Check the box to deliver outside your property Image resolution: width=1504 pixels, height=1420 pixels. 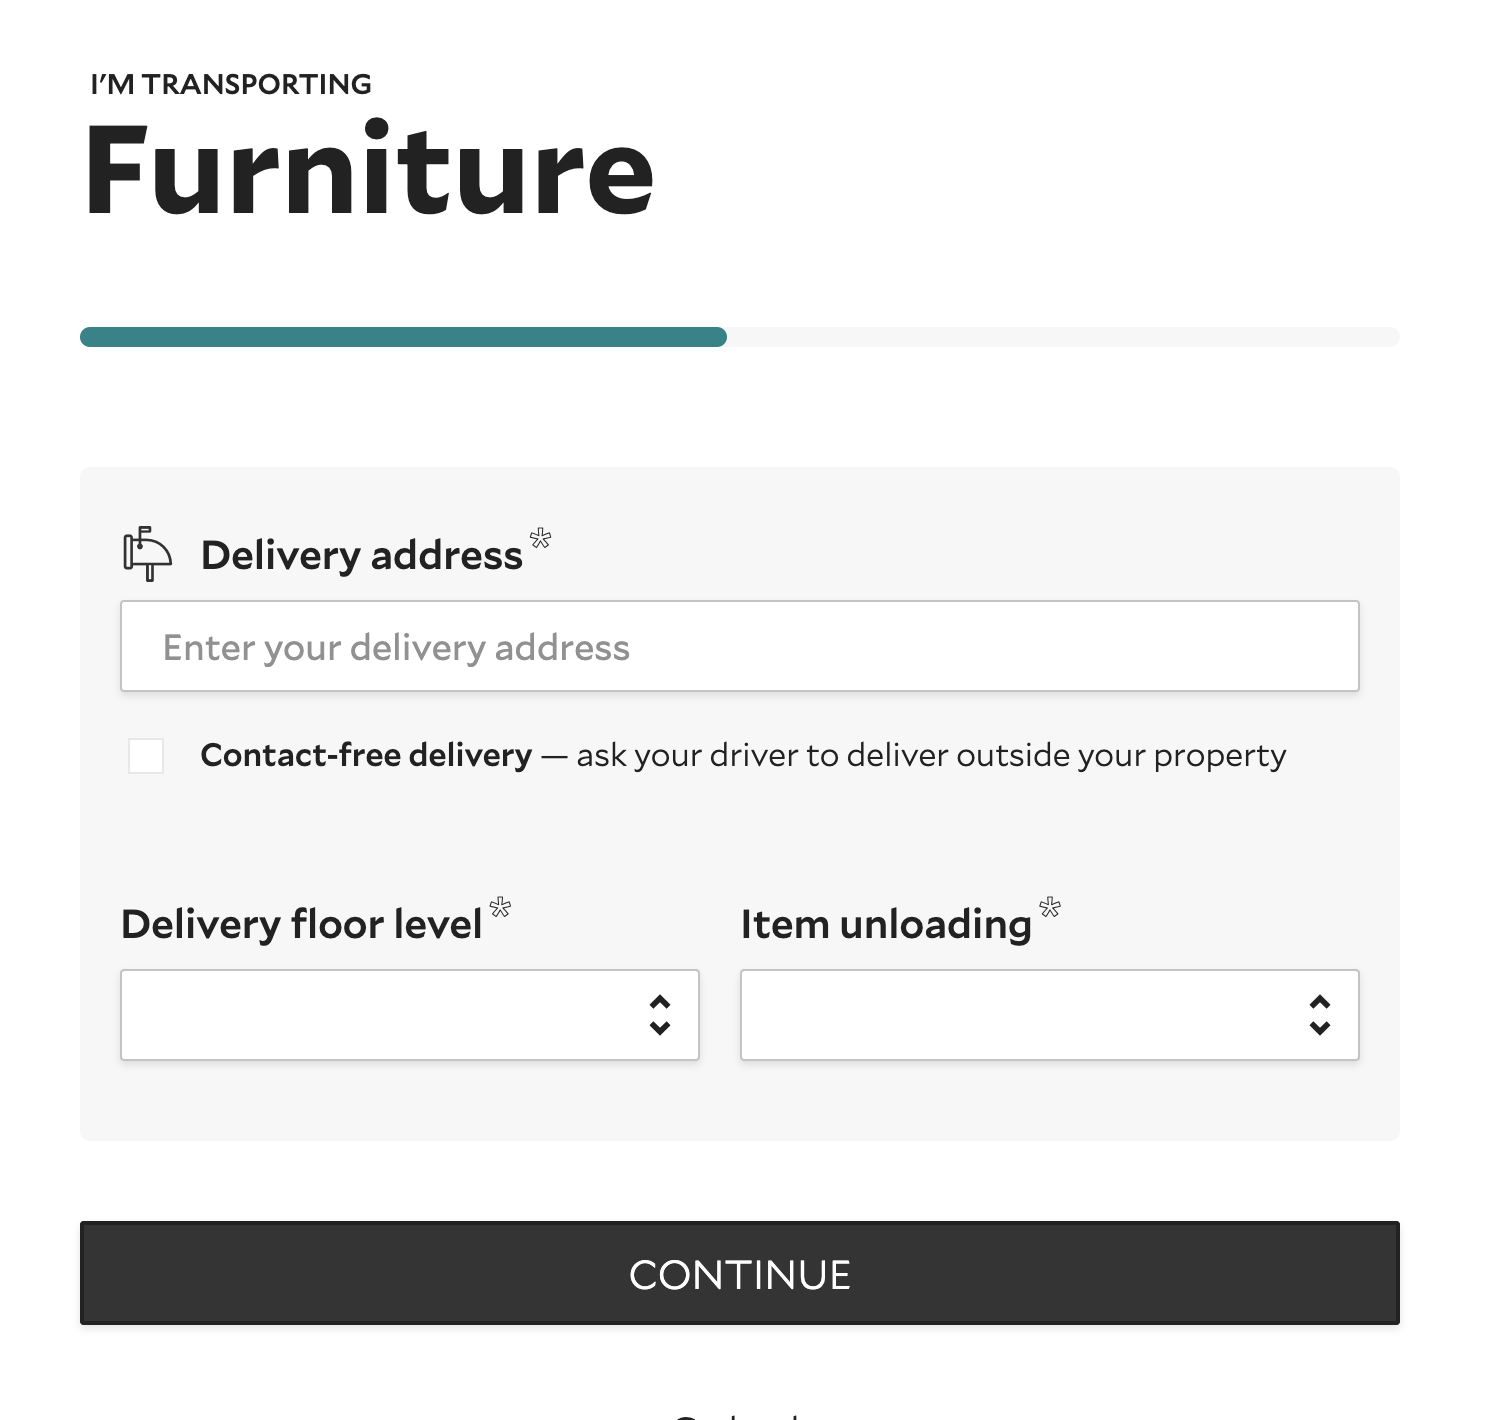pos(145,757)
